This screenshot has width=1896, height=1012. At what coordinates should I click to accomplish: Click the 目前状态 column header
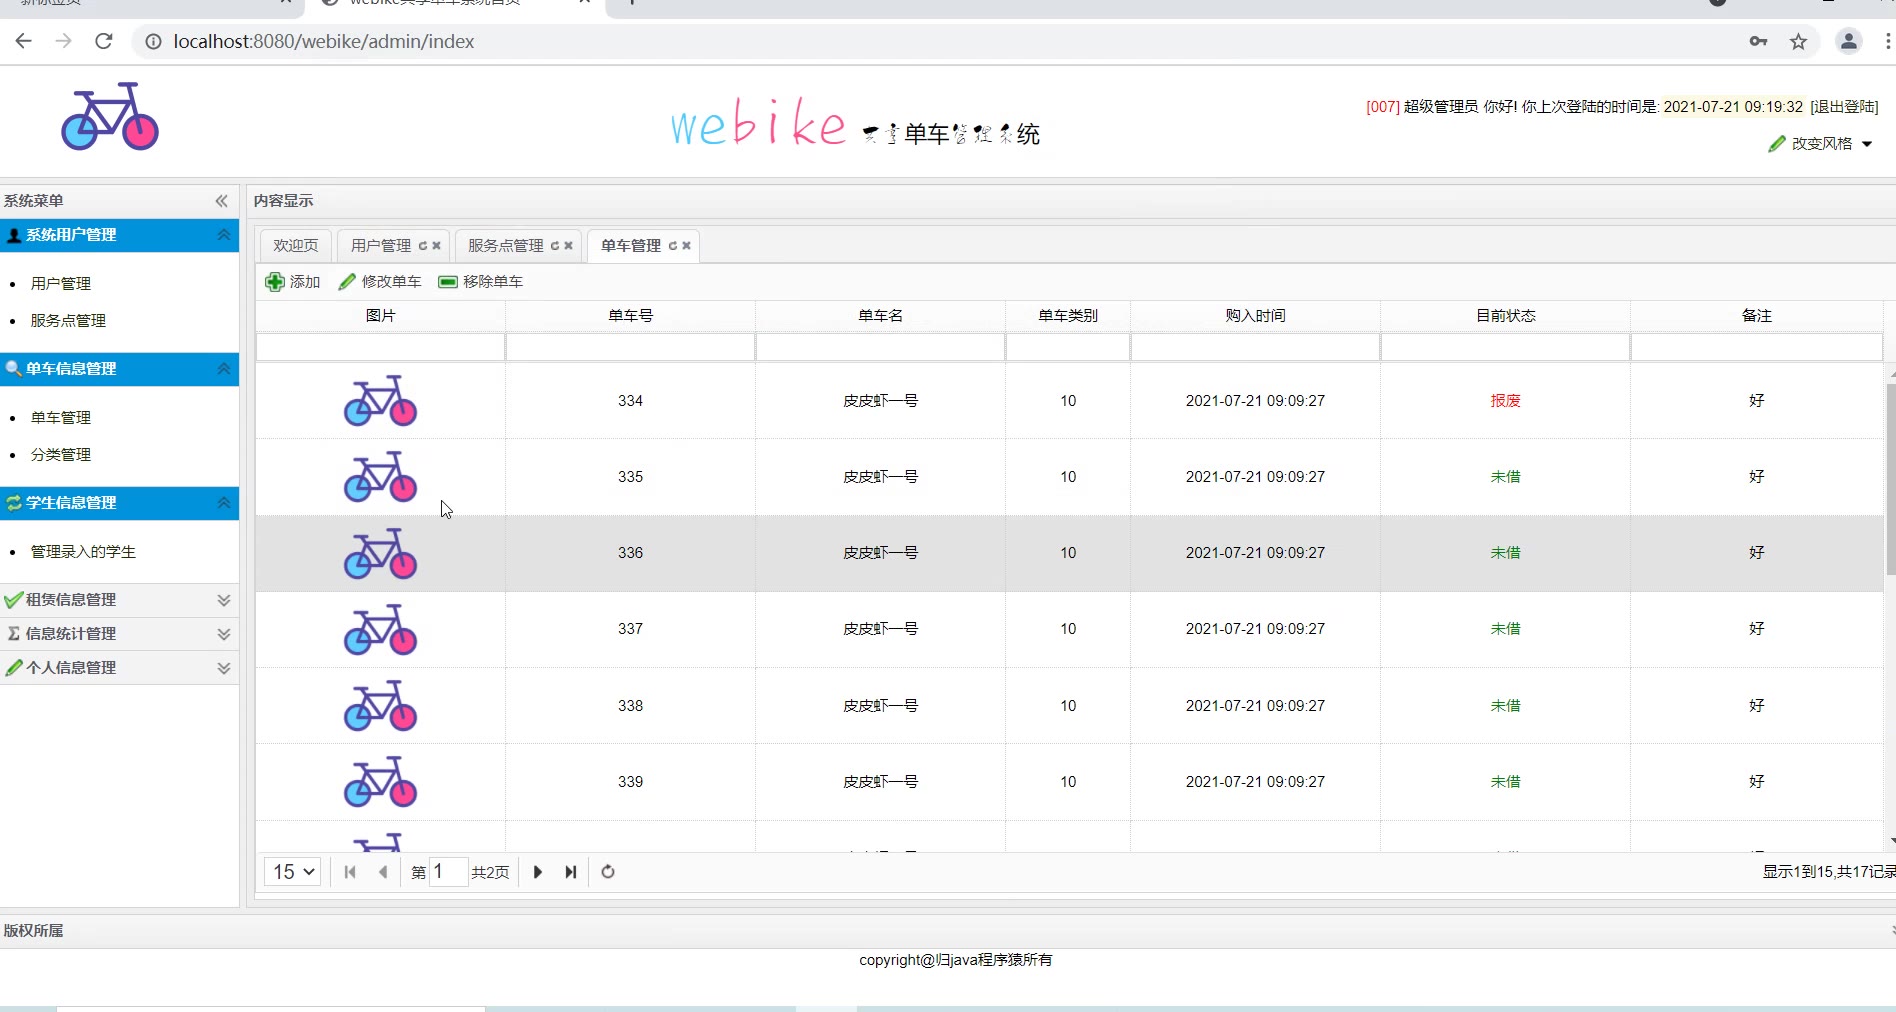pyautogui.click(x=1506, y=316)
